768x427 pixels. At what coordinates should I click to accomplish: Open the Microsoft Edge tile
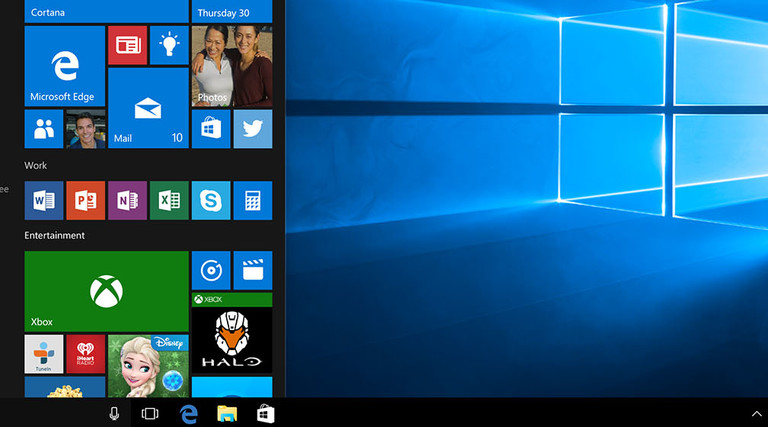pyautogui.click(x=65, y=66)
